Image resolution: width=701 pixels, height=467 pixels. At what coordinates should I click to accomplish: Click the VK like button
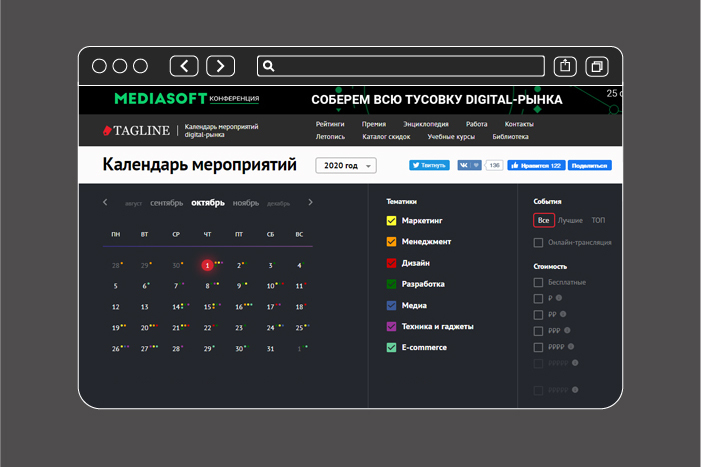(x=469, y=165)
